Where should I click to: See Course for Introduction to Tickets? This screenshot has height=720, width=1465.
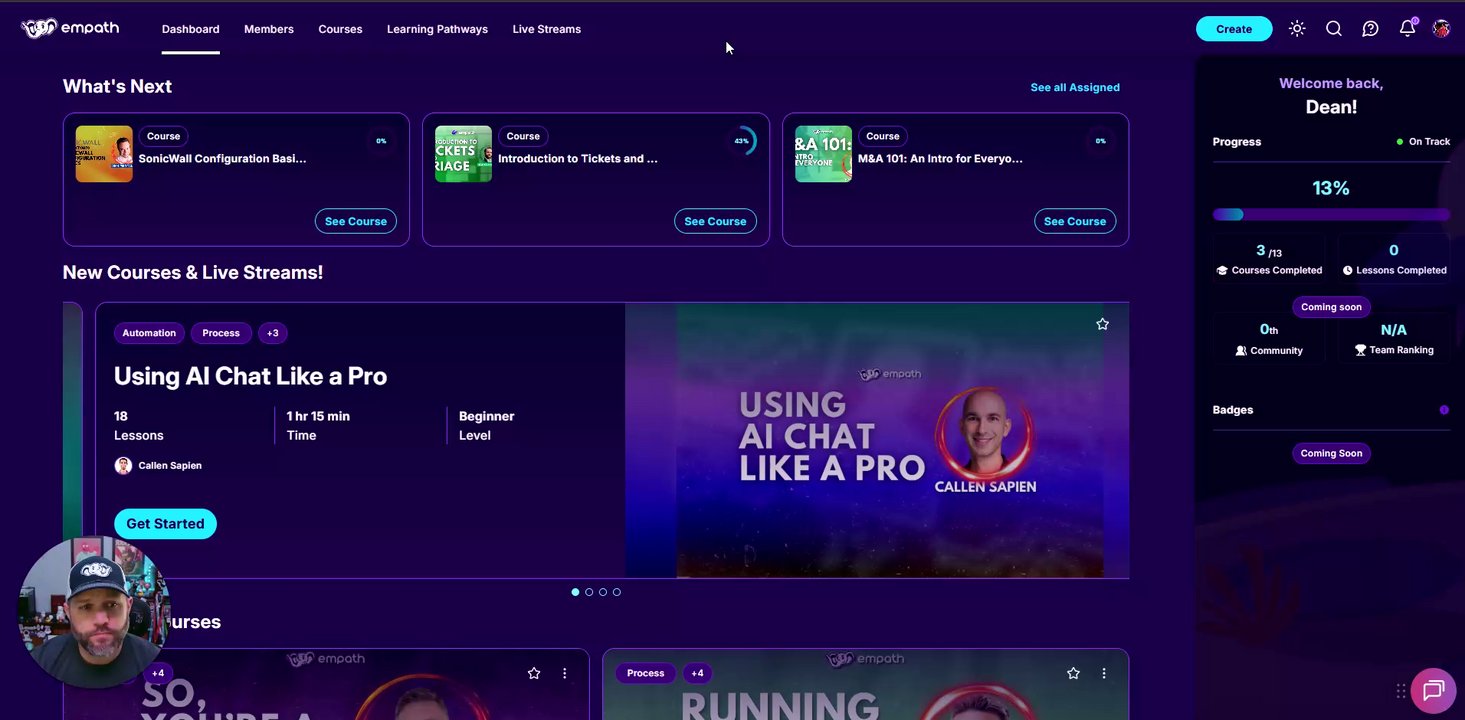[715, 221]
